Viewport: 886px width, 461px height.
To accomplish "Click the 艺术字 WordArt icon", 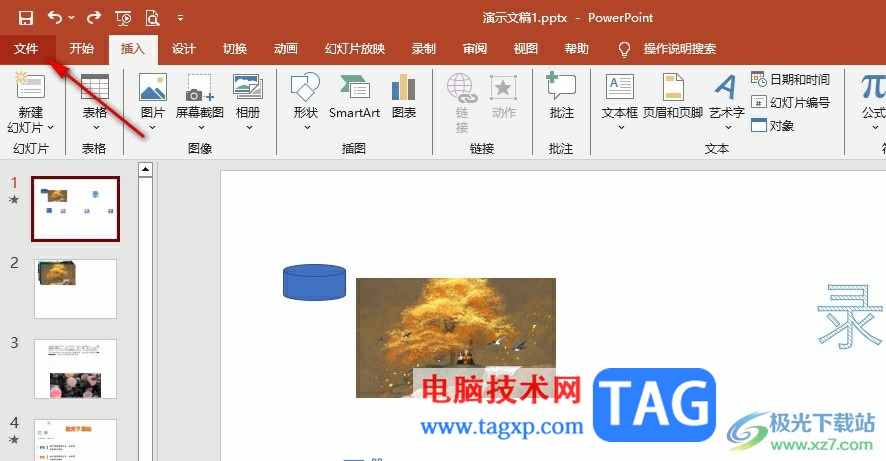I will [726, 86].
